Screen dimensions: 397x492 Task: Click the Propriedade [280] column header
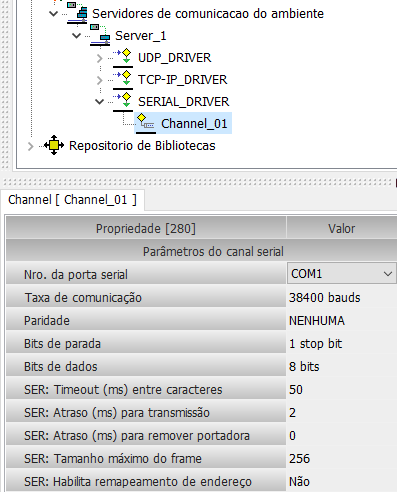point(146,228)
